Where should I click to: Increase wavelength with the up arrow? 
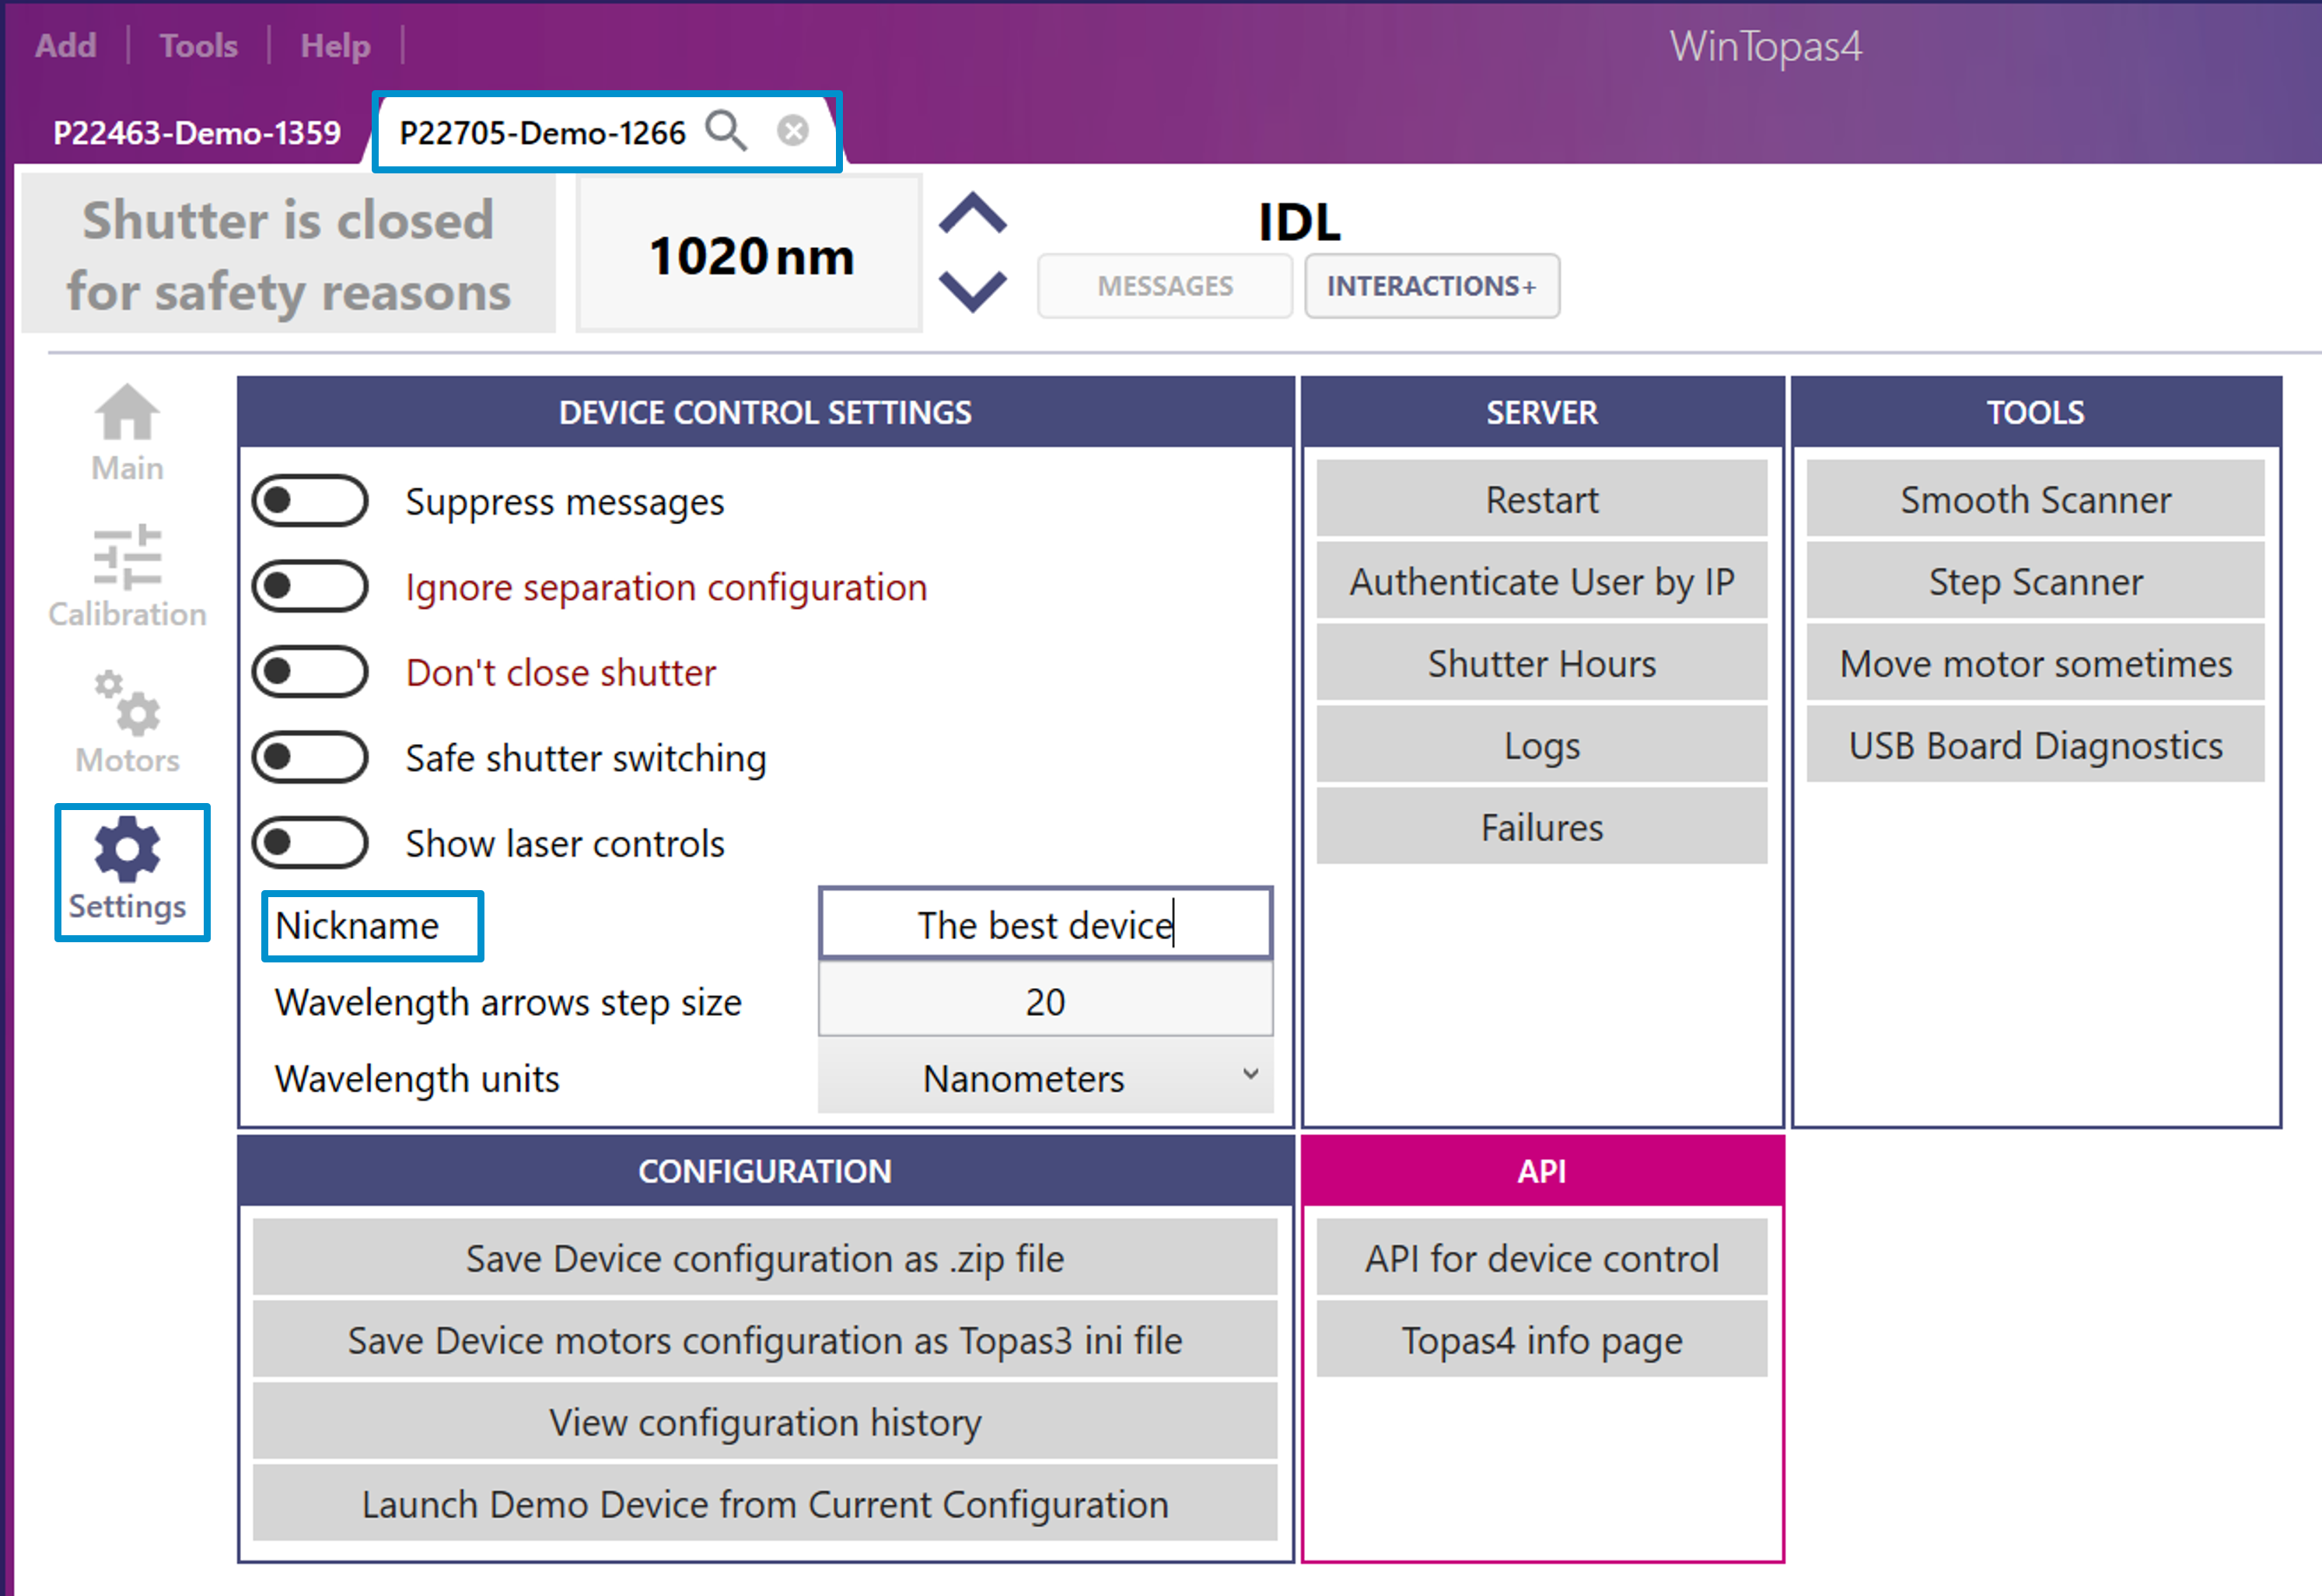(x=972, y=213)
